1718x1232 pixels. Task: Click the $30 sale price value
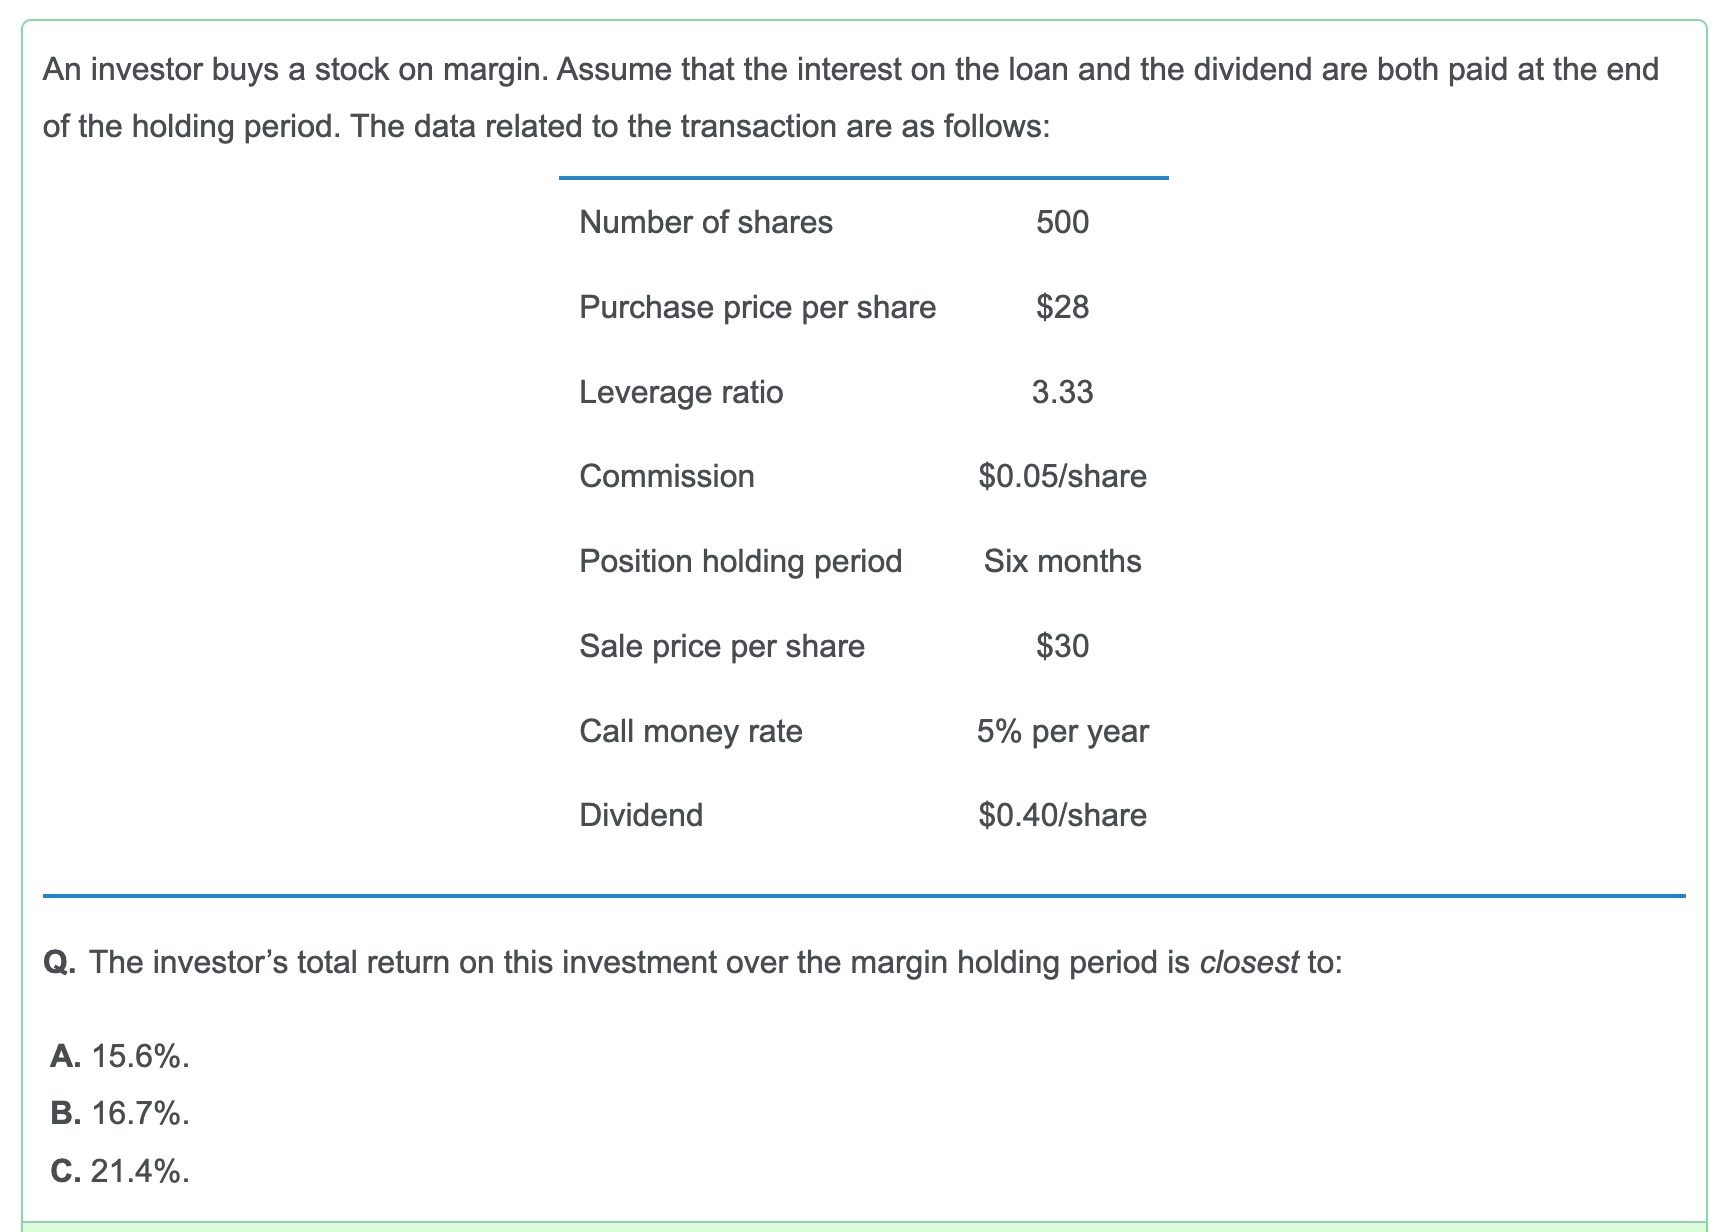[x=1062, y=645]
